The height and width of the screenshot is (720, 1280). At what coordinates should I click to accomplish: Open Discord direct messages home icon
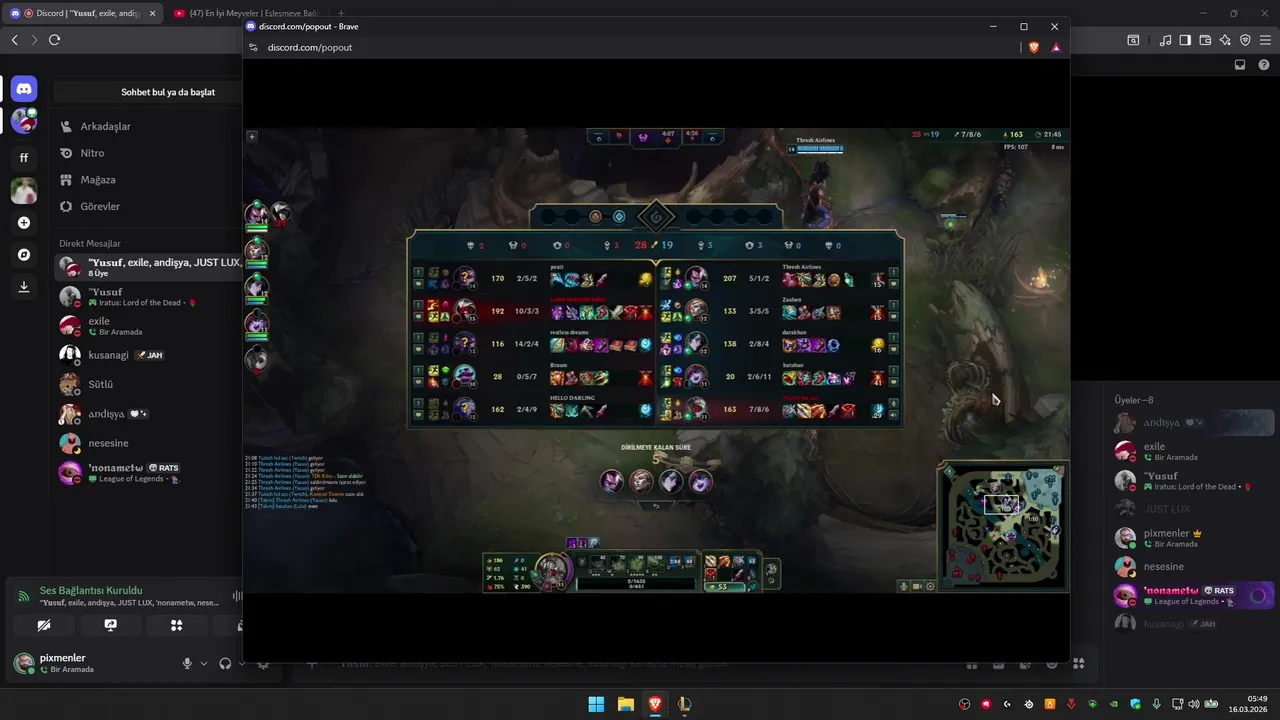click(x=24, y=89)
